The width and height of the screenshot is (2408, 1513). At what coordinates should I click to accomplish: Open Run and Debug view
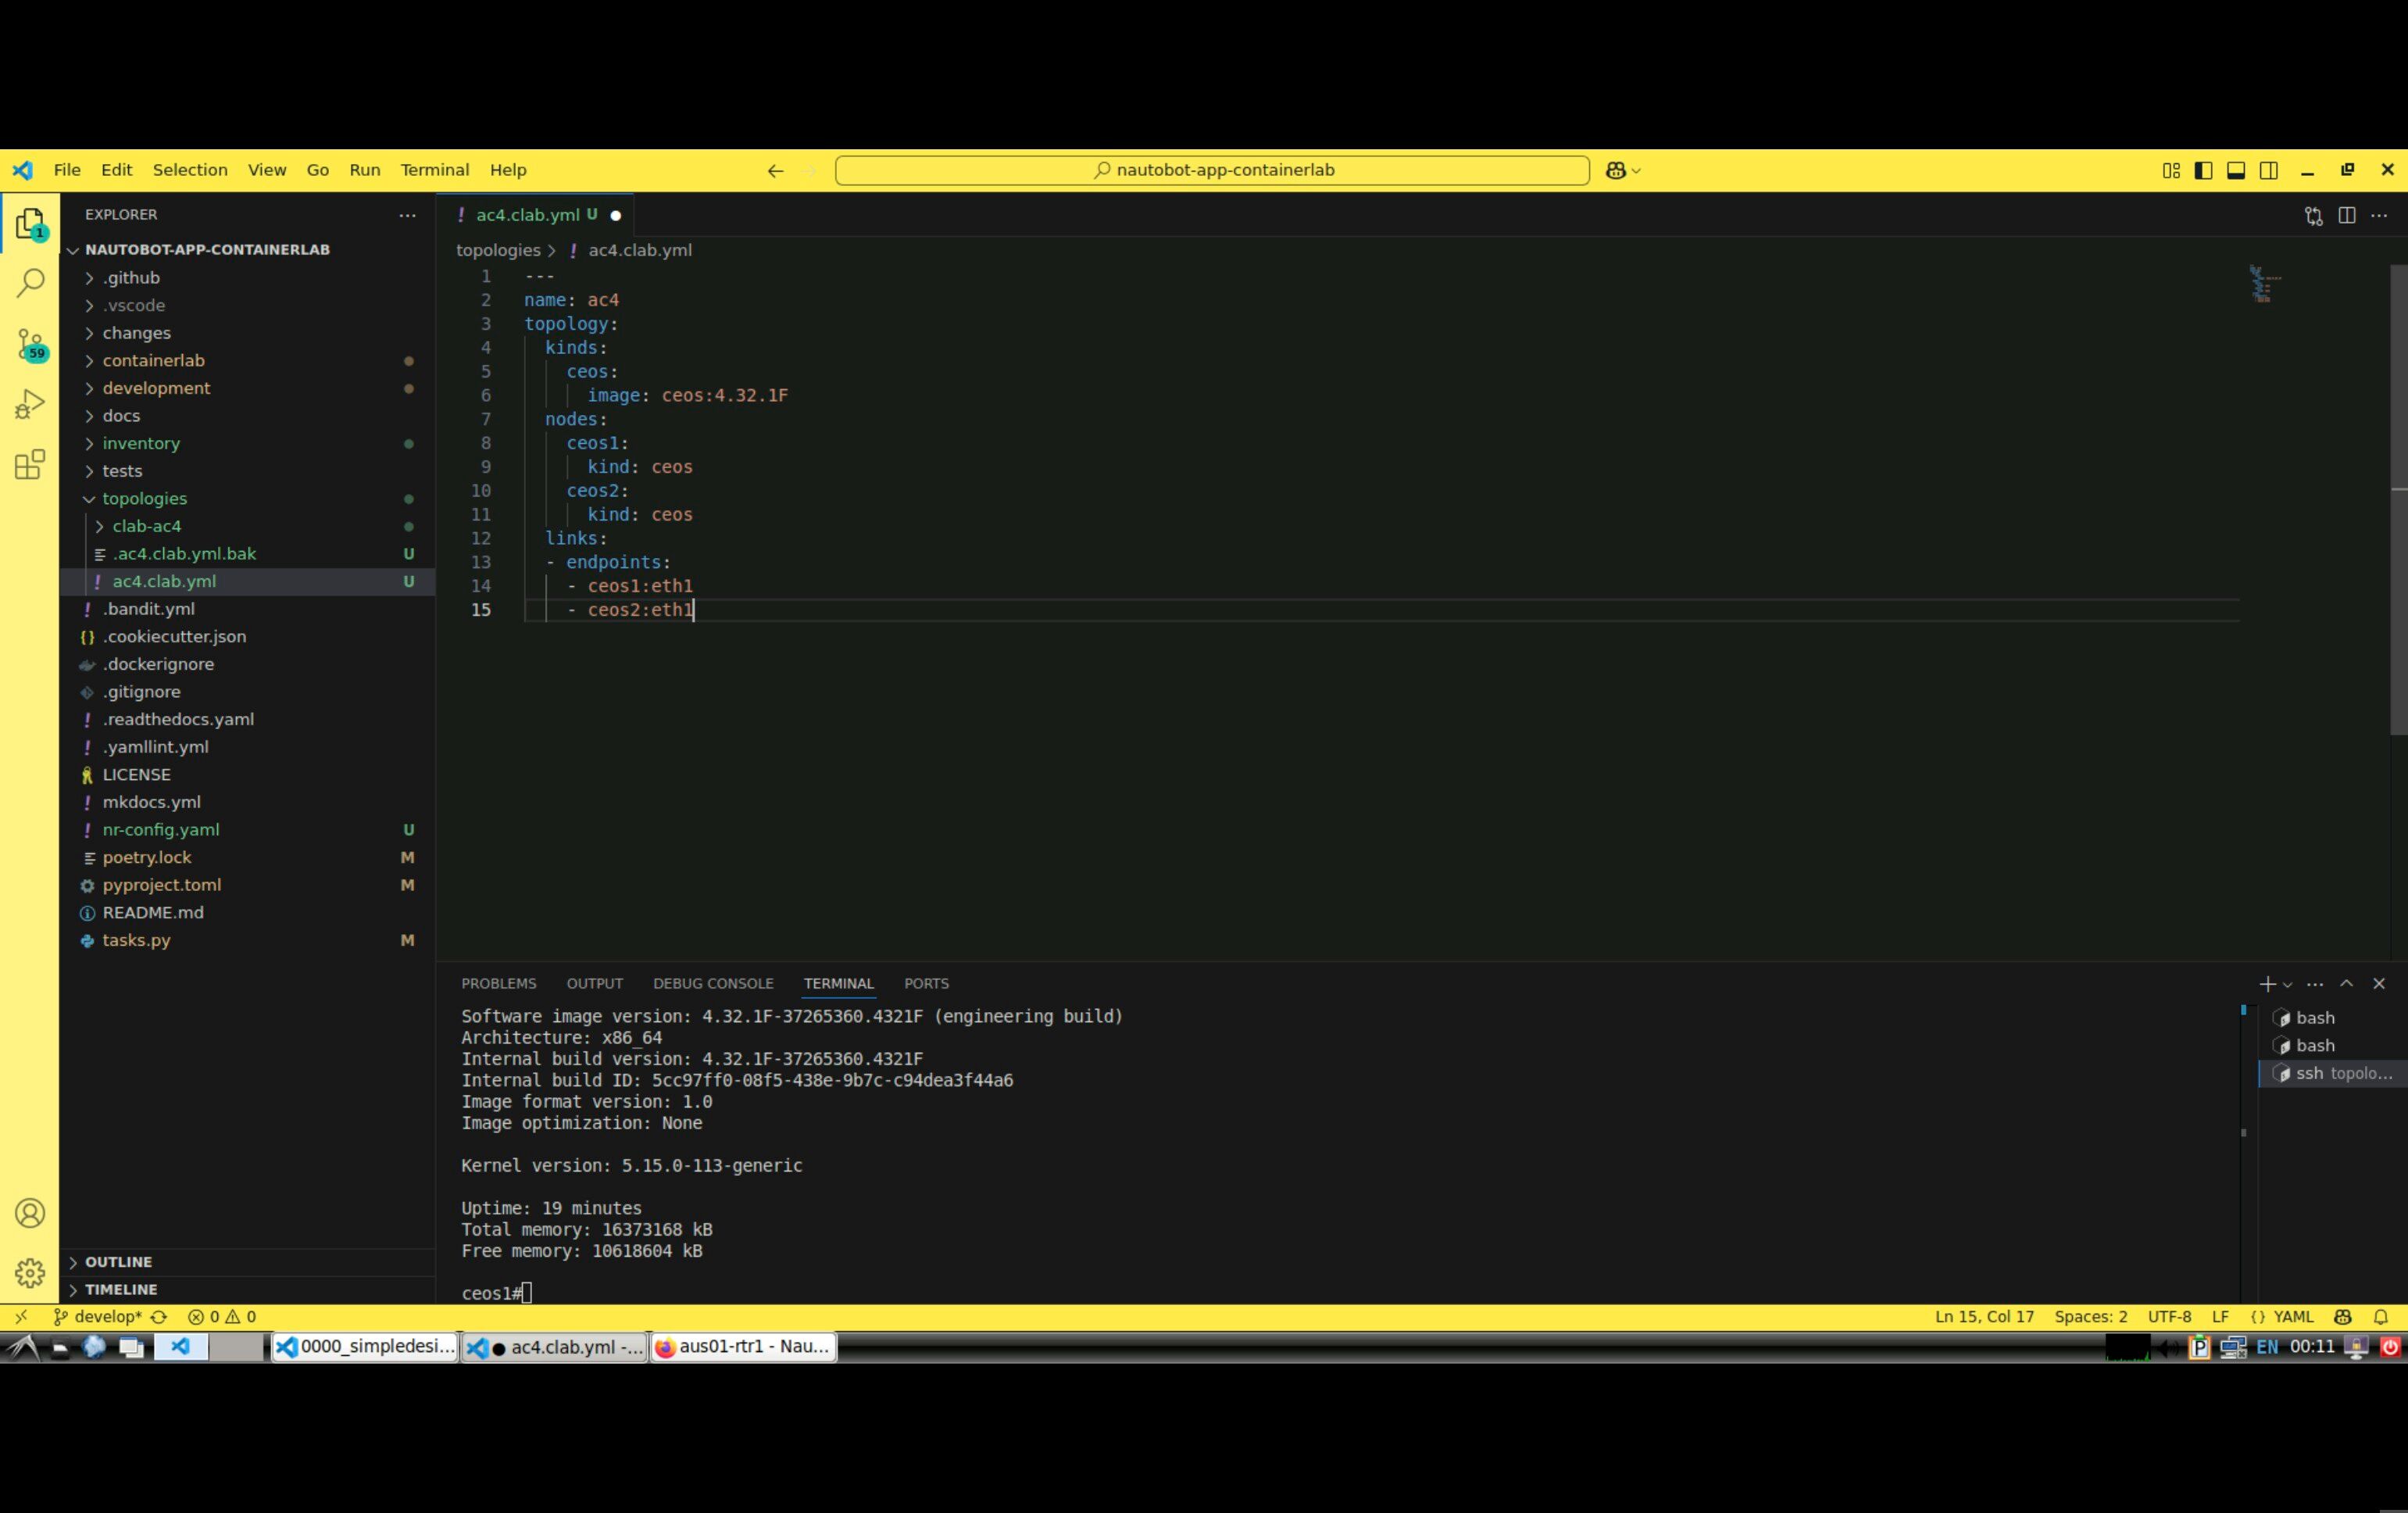(x=30, y=404)
